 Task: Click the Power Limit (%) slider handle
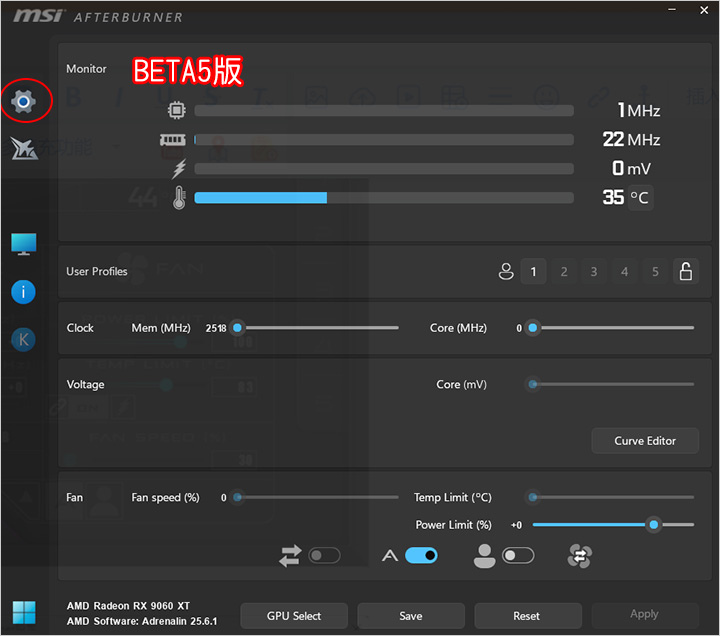coord(653,524)
